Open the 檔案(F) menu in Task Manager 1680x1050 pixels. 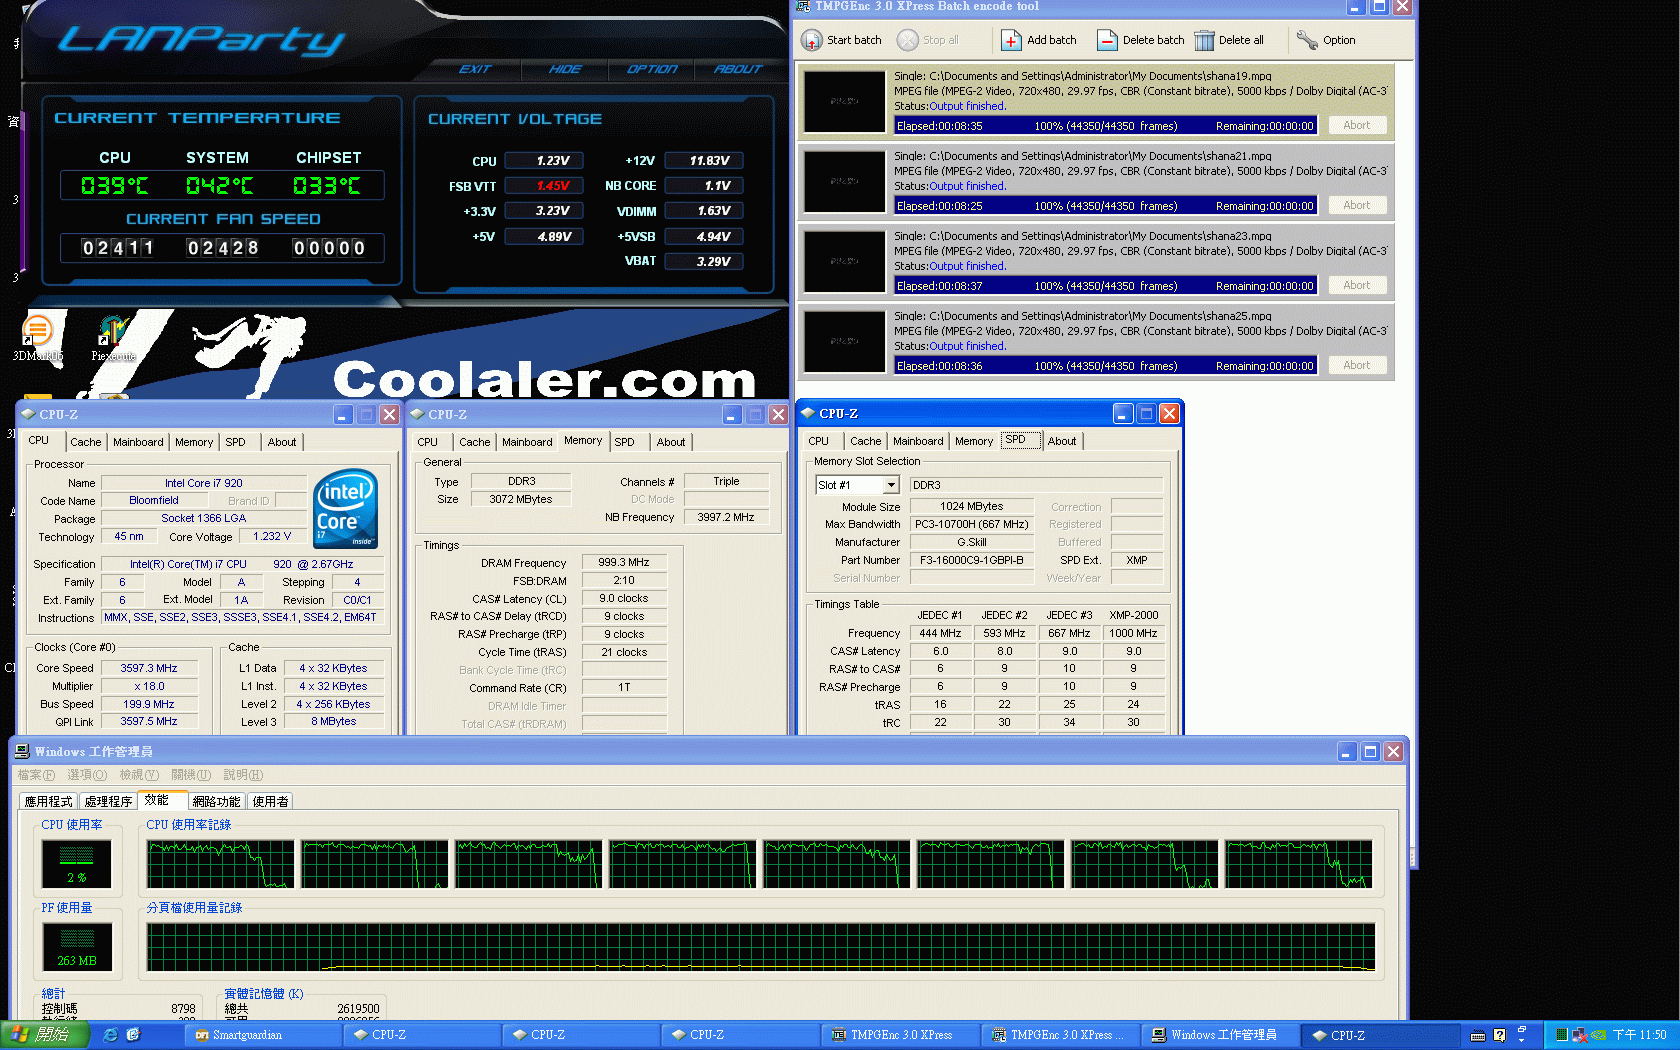pos(36,775)
